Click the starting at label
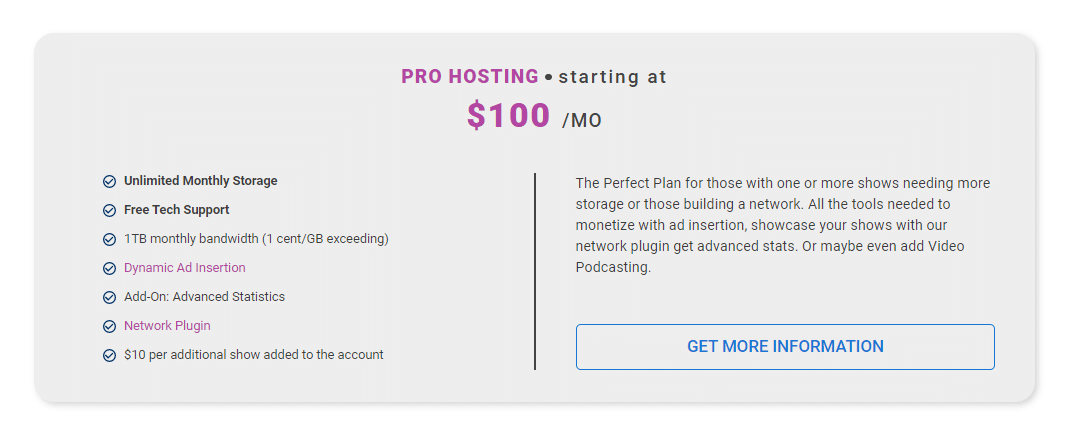This screenshot has height=428, width=1071. coord(613,77)
